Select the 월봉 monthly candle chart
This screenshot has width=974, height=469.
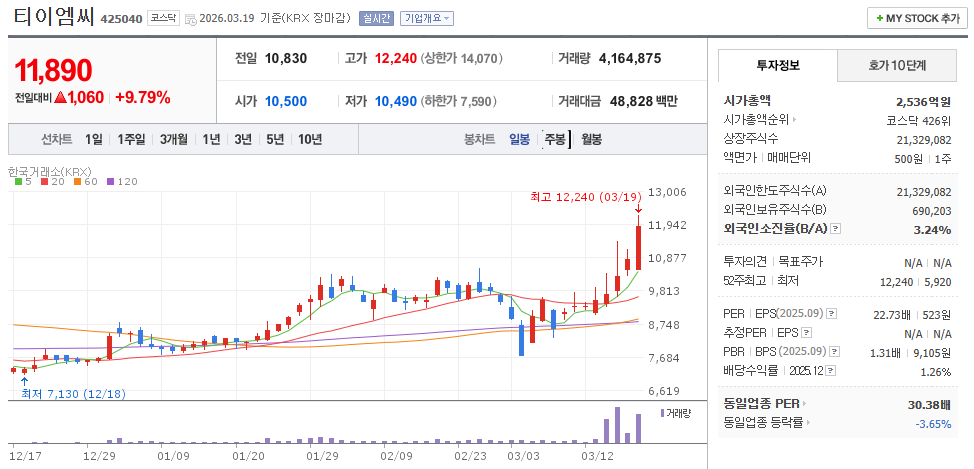591,139
